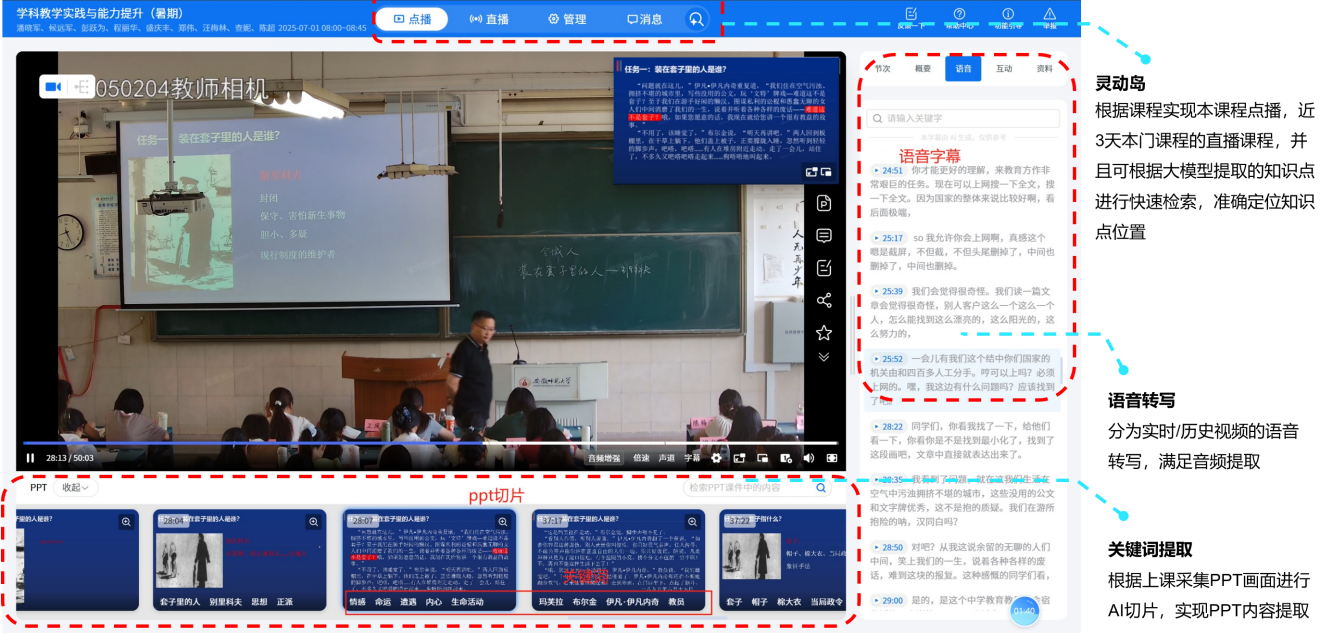1320x635 pixels.
Task: Click the 举报 report warning icon
Action: (x=1050, y=16)
